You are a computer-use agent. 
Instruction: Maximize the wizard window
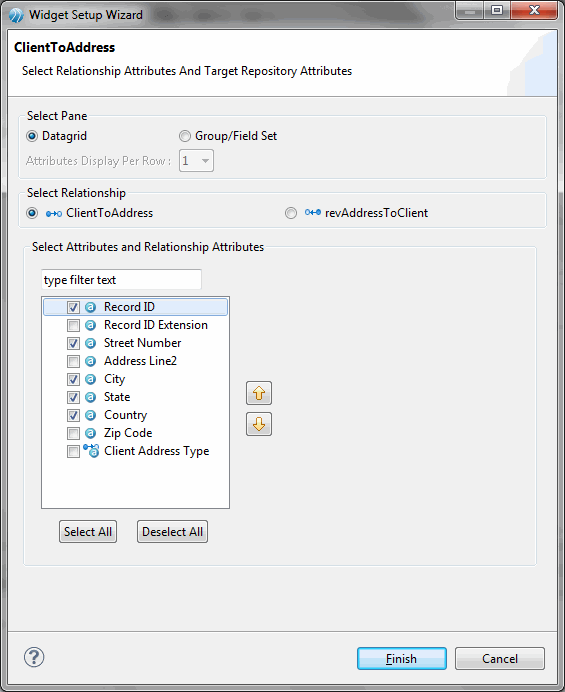497,10
